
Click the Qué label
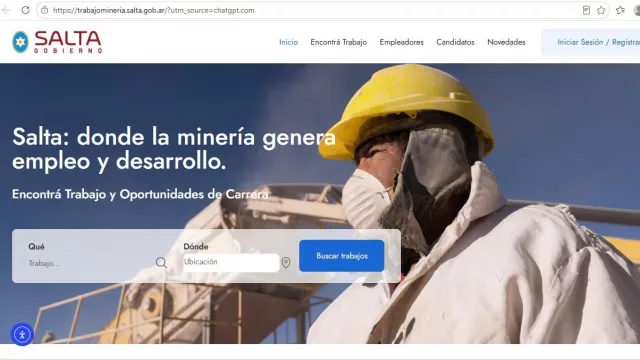36,247
